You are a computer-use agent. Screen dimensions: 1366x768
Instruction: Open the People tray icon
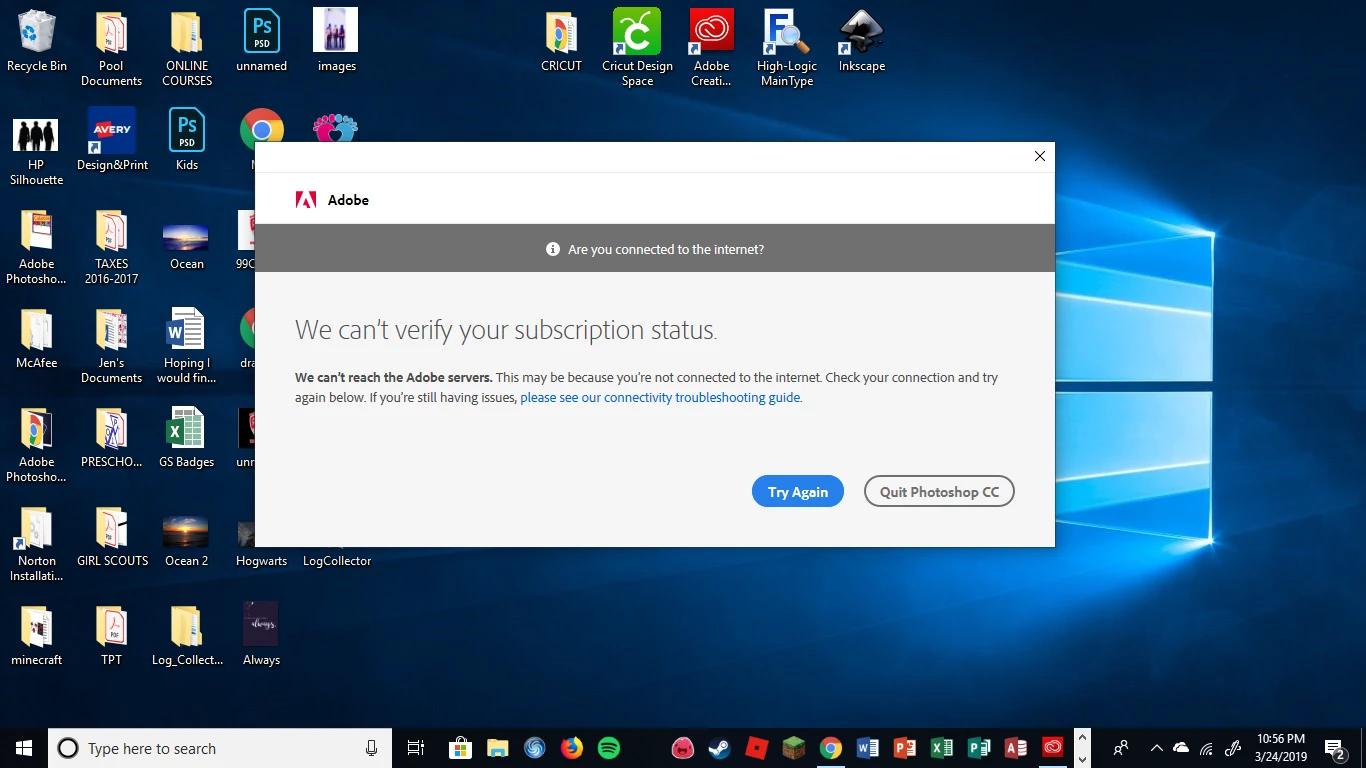tap(1121, 748)
